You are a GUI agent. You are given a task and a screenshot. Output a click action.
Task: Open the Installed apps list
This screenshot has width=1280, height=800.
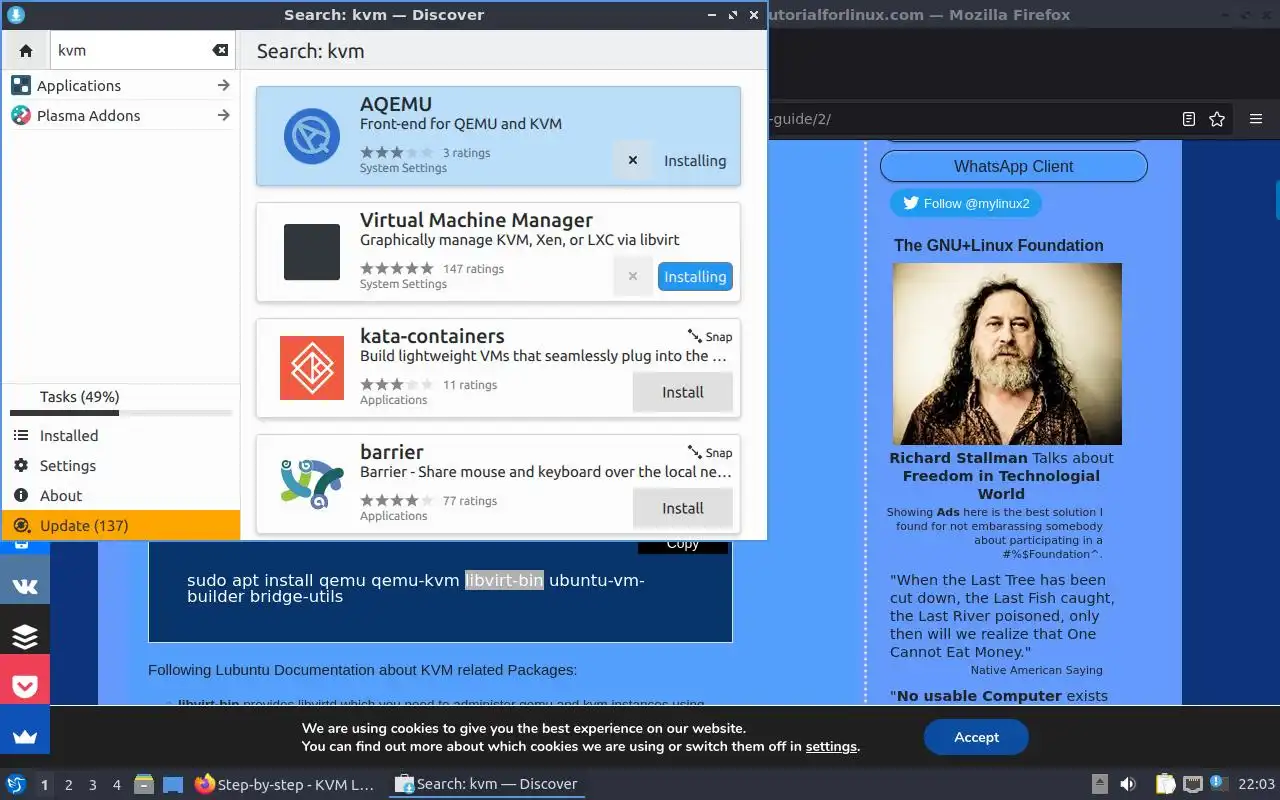pyautogui.click(x=121, y=436)
